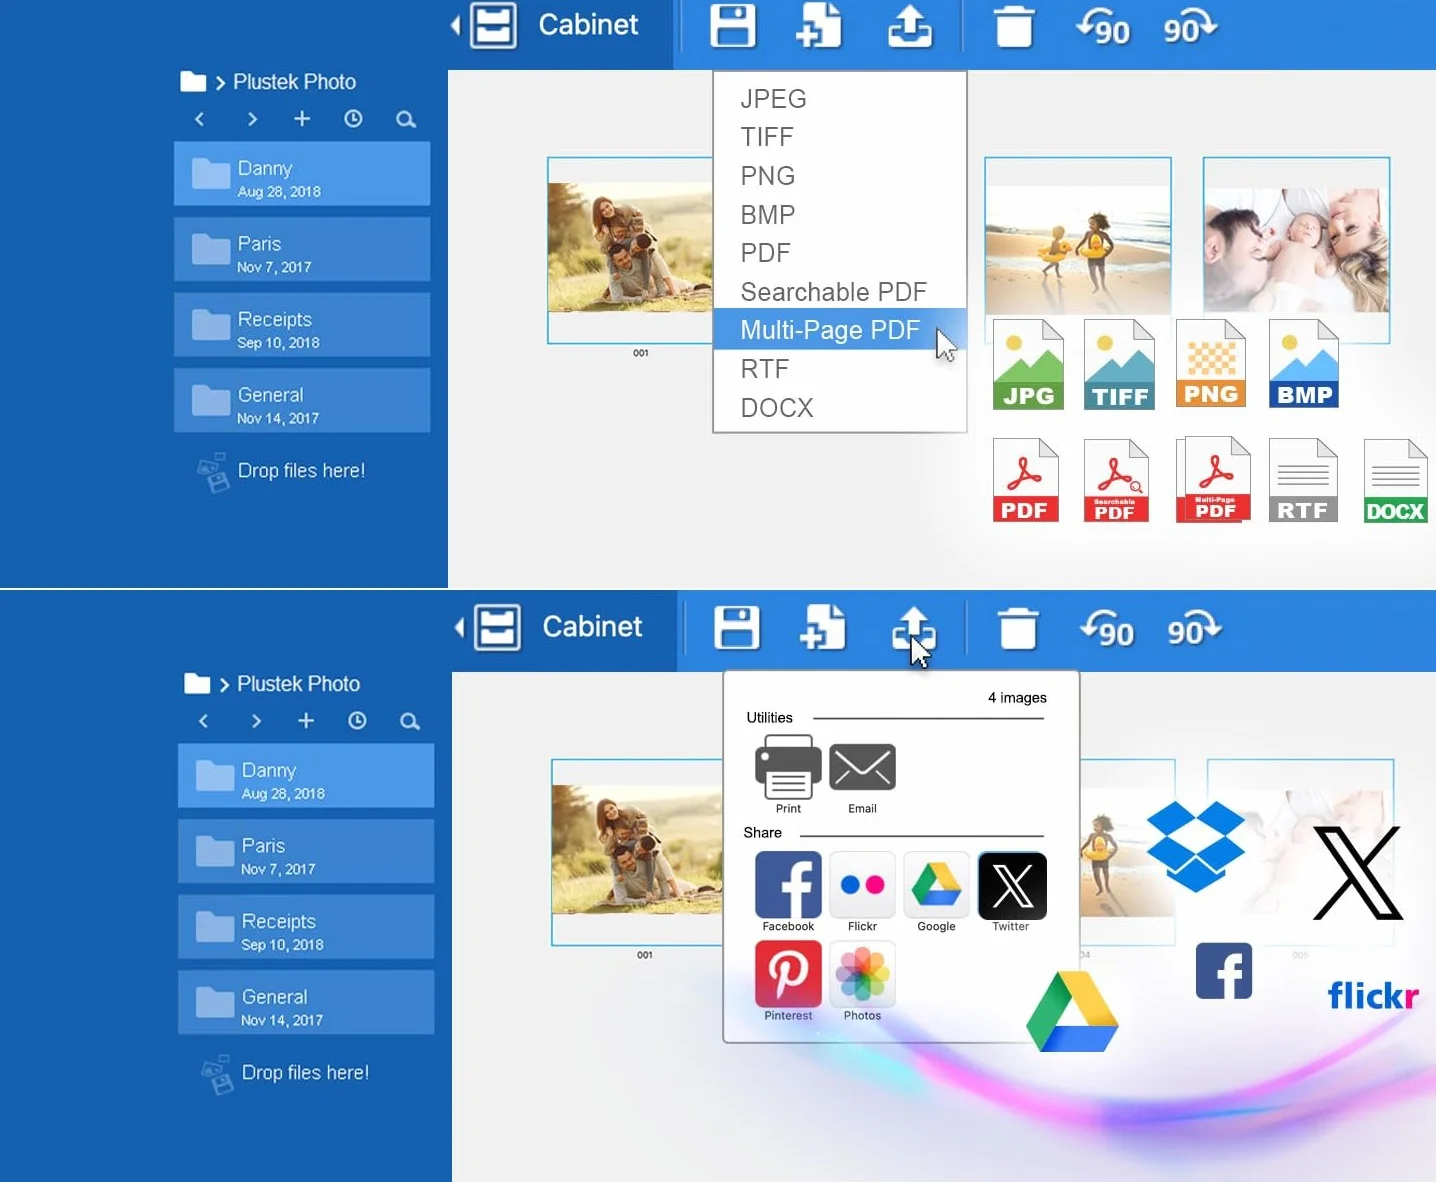Image resolution: width=1436 pixels, height=1182 pixels.
Task: Click the Plustek Photo breadcrumb in the format-list window
Action: [x=294, y=82]
